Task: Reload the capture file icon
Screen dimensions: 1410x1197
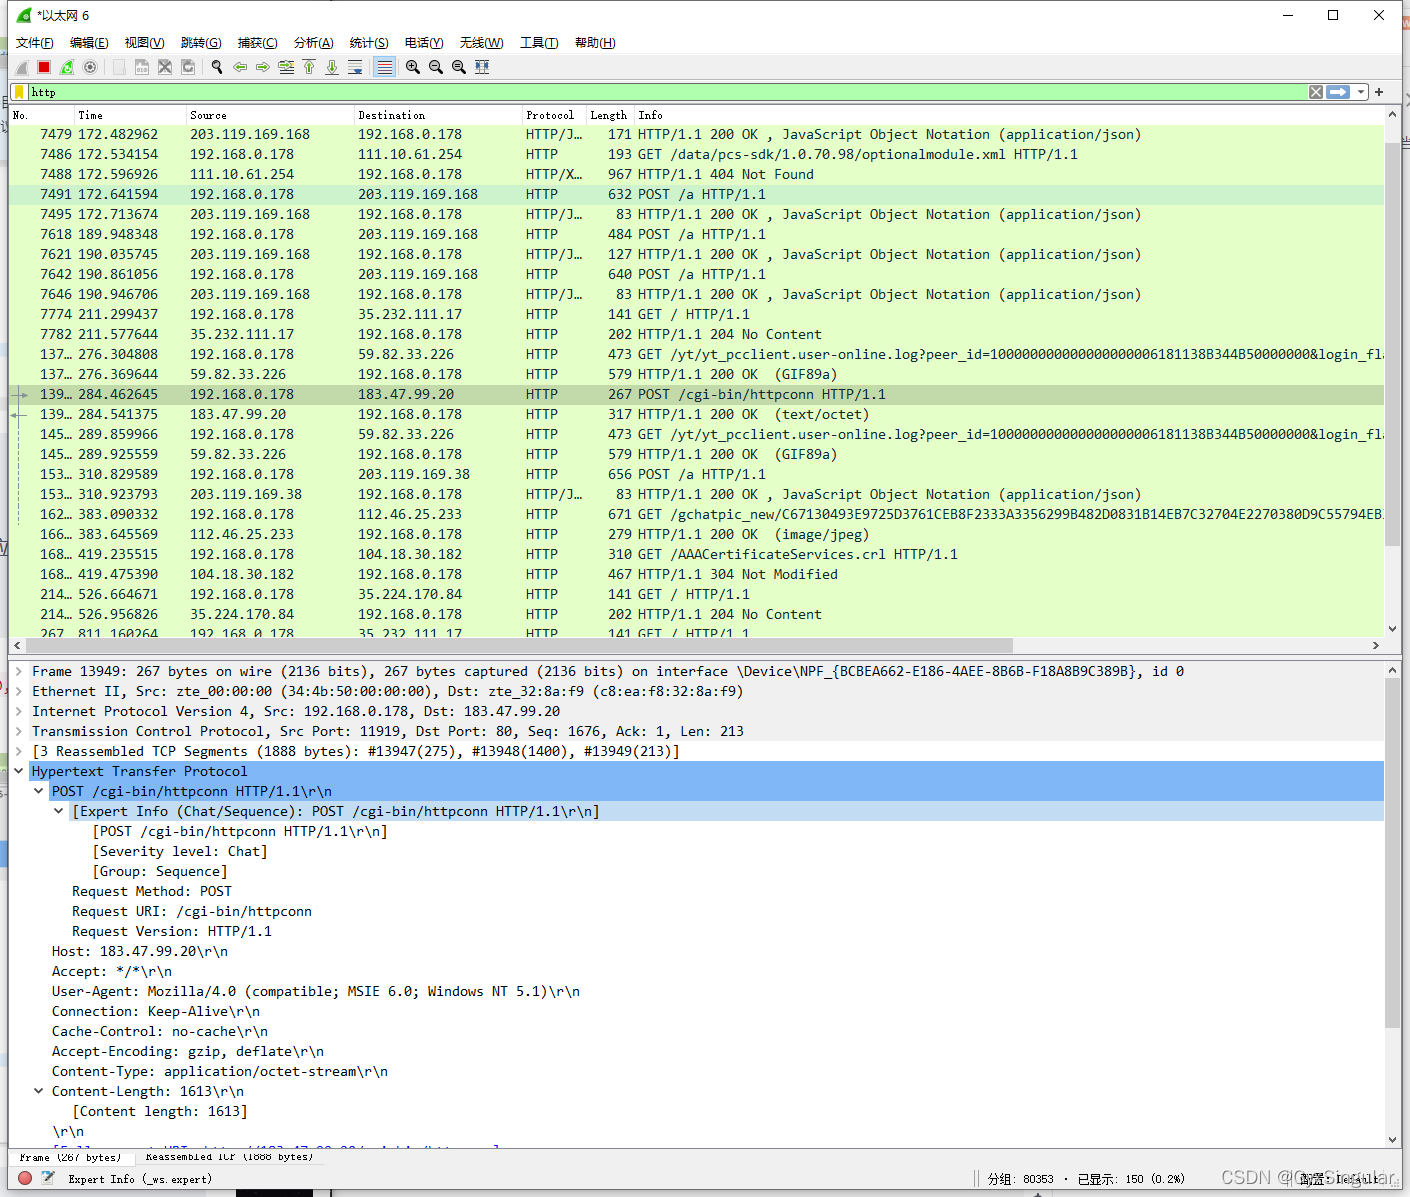Action: click(188, 67)
